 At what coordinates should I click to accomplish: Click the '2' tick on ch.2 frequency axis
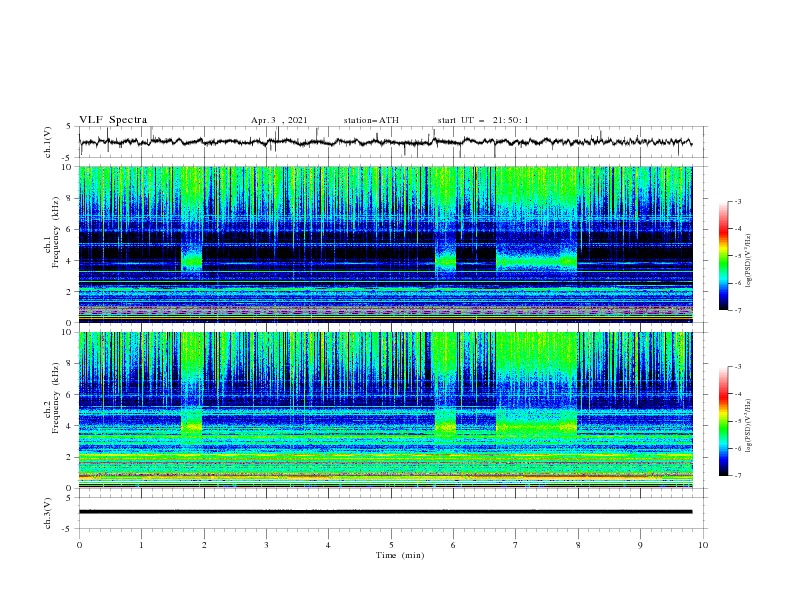(70, 457)
